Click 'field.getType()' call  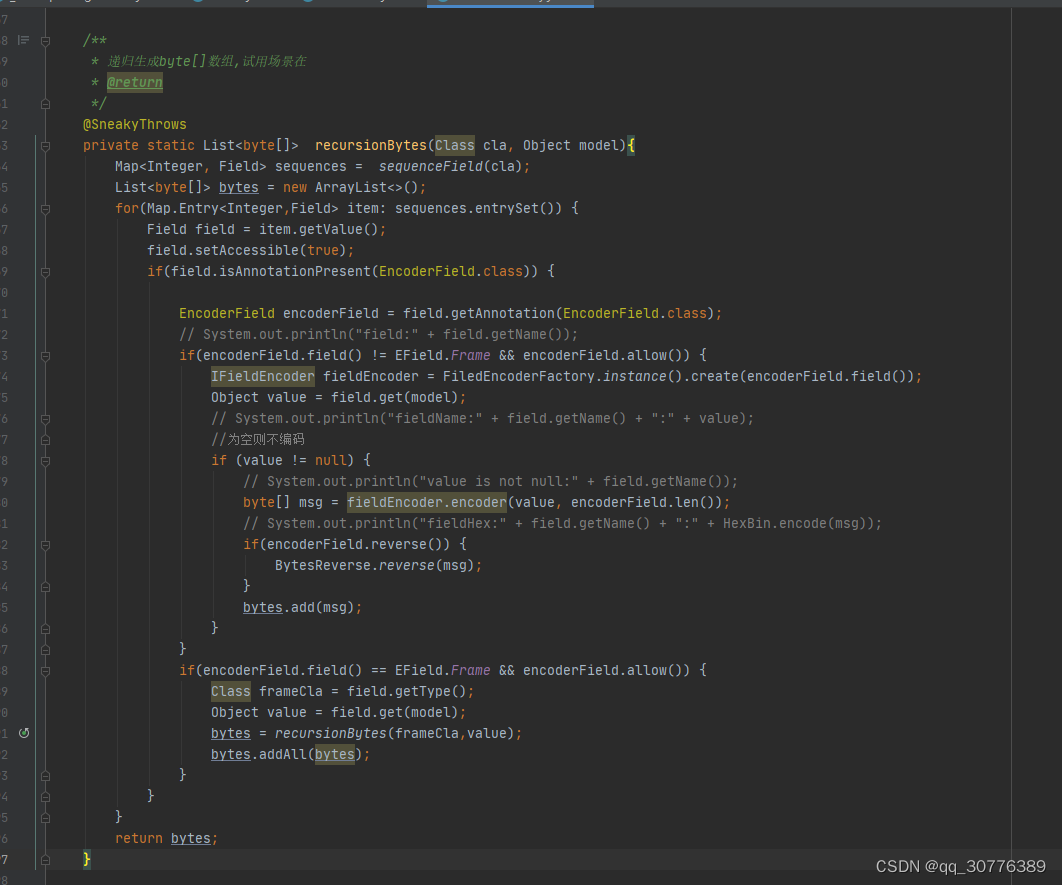tap(406, 691)
